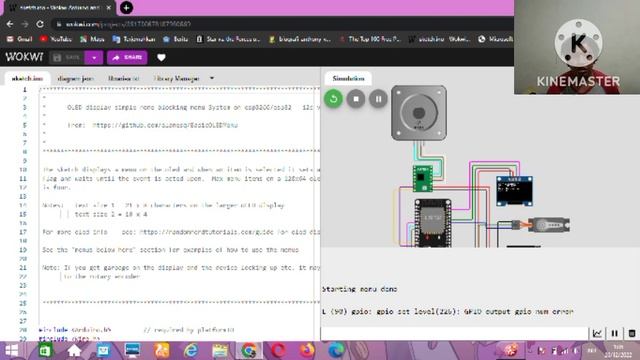640x360 pixels.
Task: Select the ESP32 board in the diagram
Action: (x=433, y=222)
